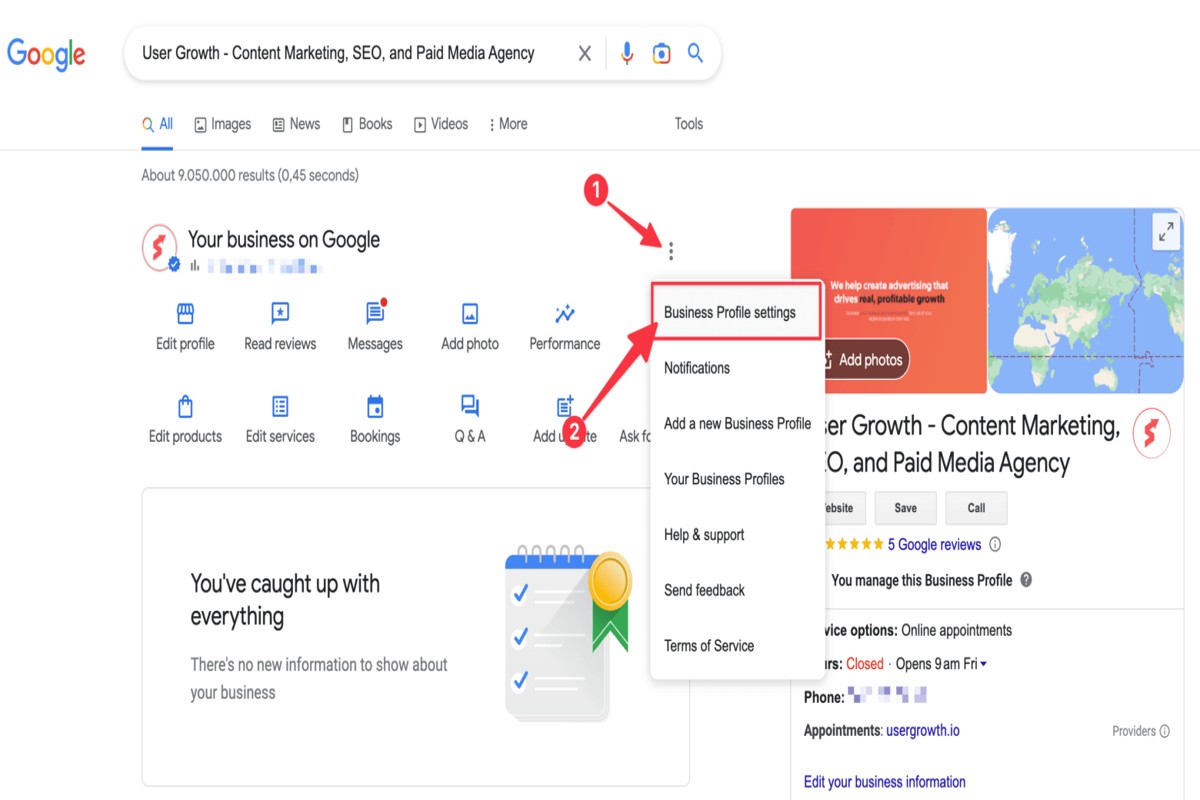Click the Edit profile storefront icon
This screenshot has height=800, width=1200.
[x=185, y=314]
